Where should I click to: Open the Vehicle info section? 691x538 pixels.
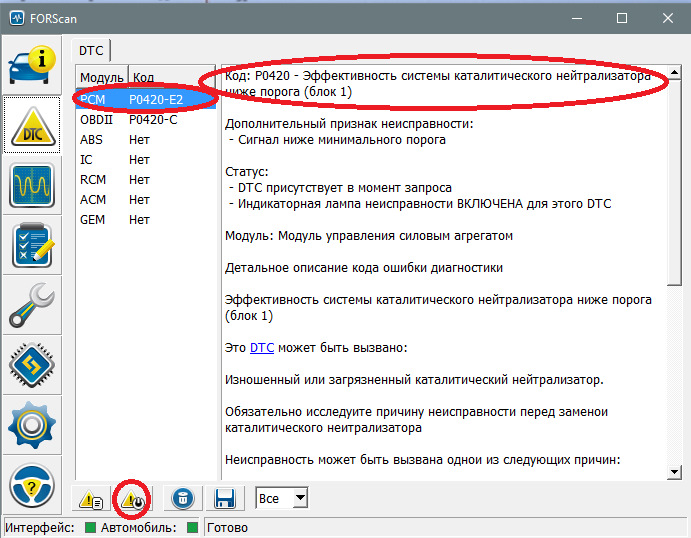click(x=32, y=64)
